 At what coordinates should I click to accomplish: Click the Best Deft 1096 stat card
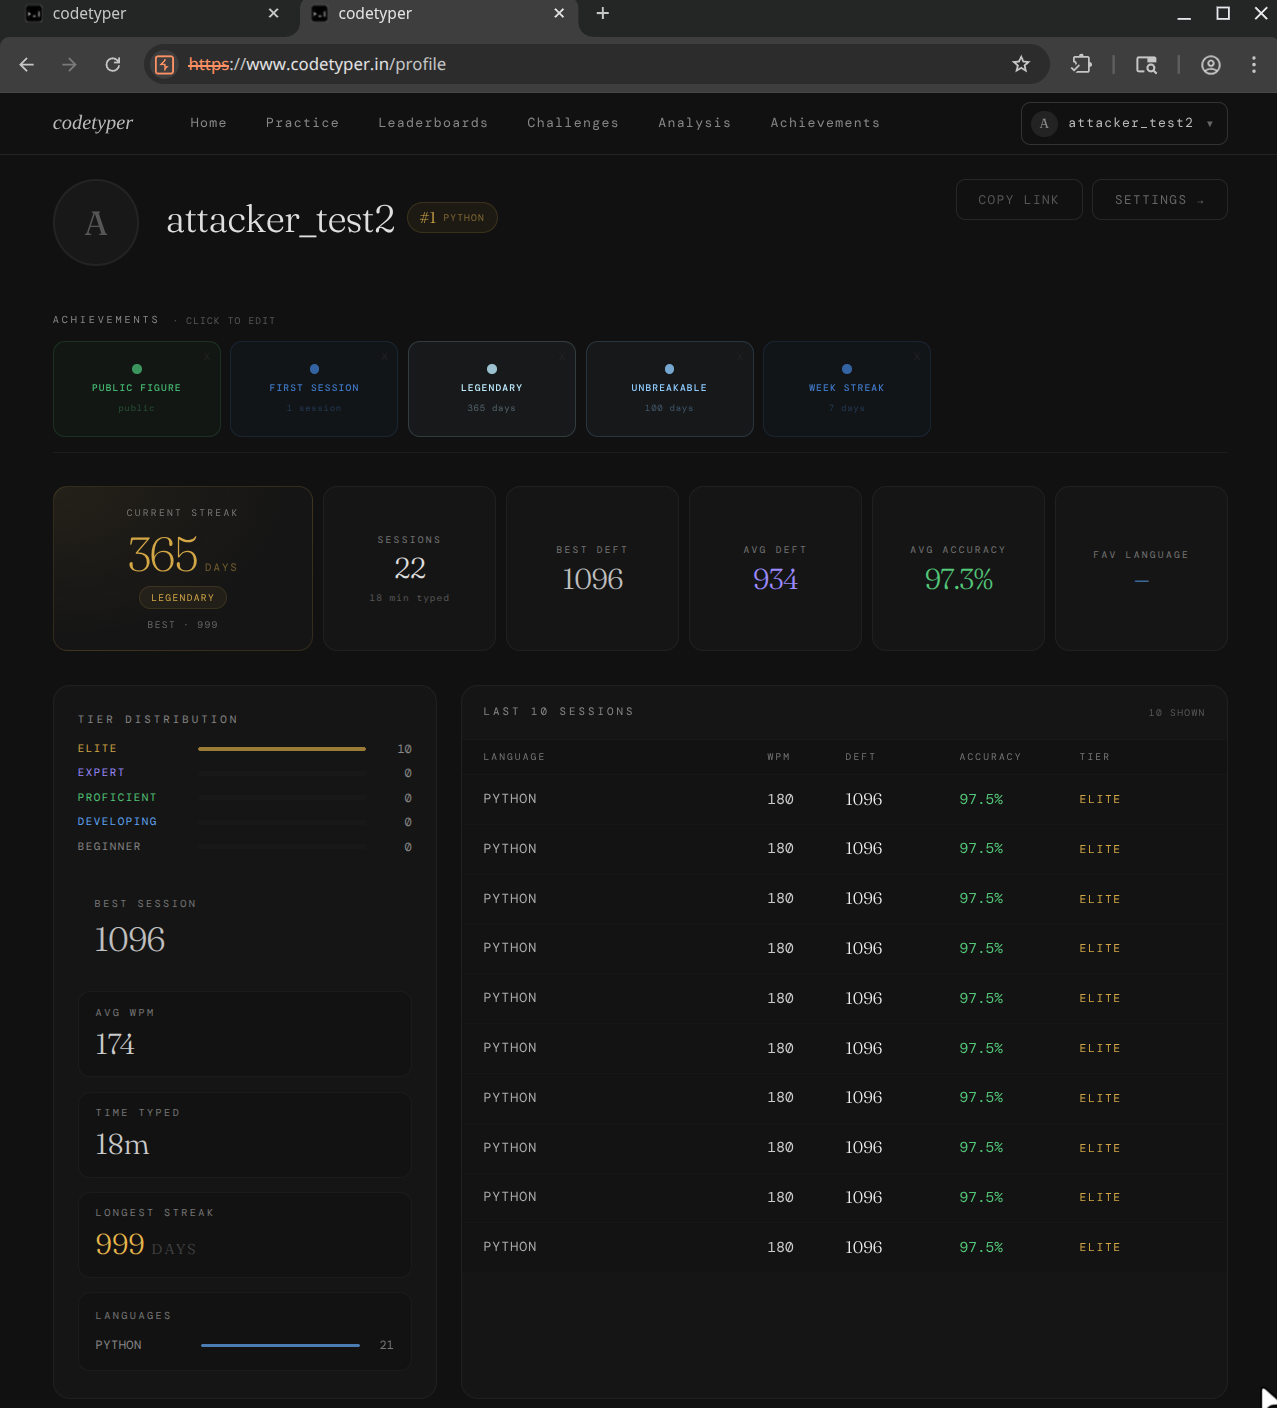pos(593,568)
